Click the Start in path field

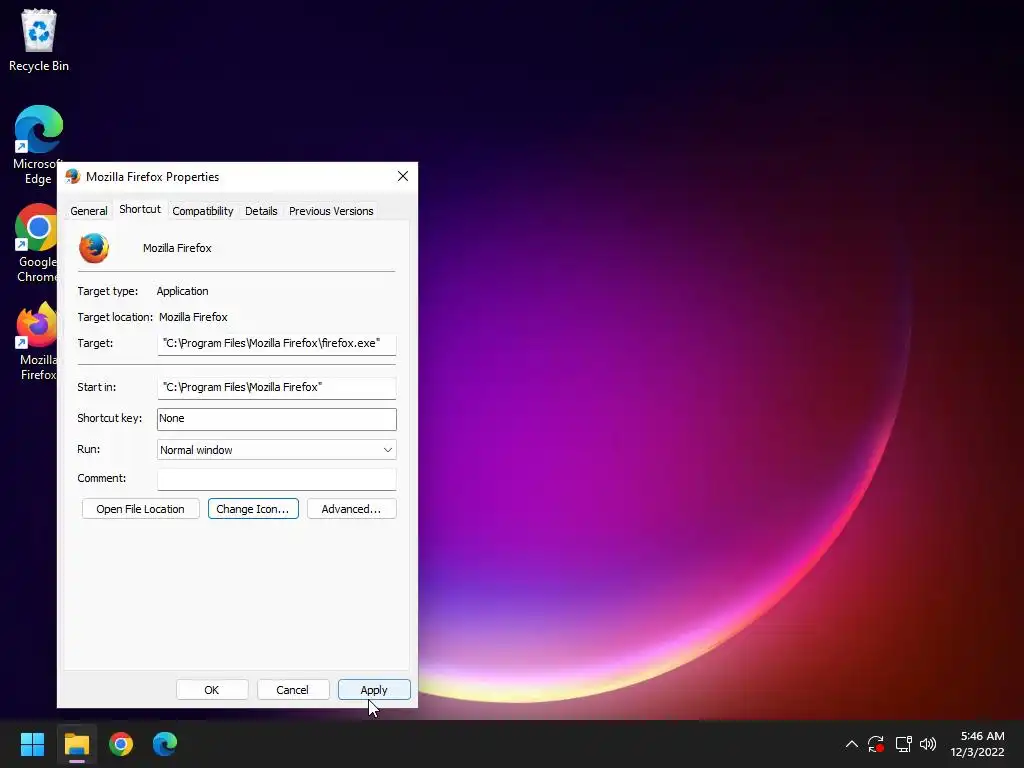277,387
